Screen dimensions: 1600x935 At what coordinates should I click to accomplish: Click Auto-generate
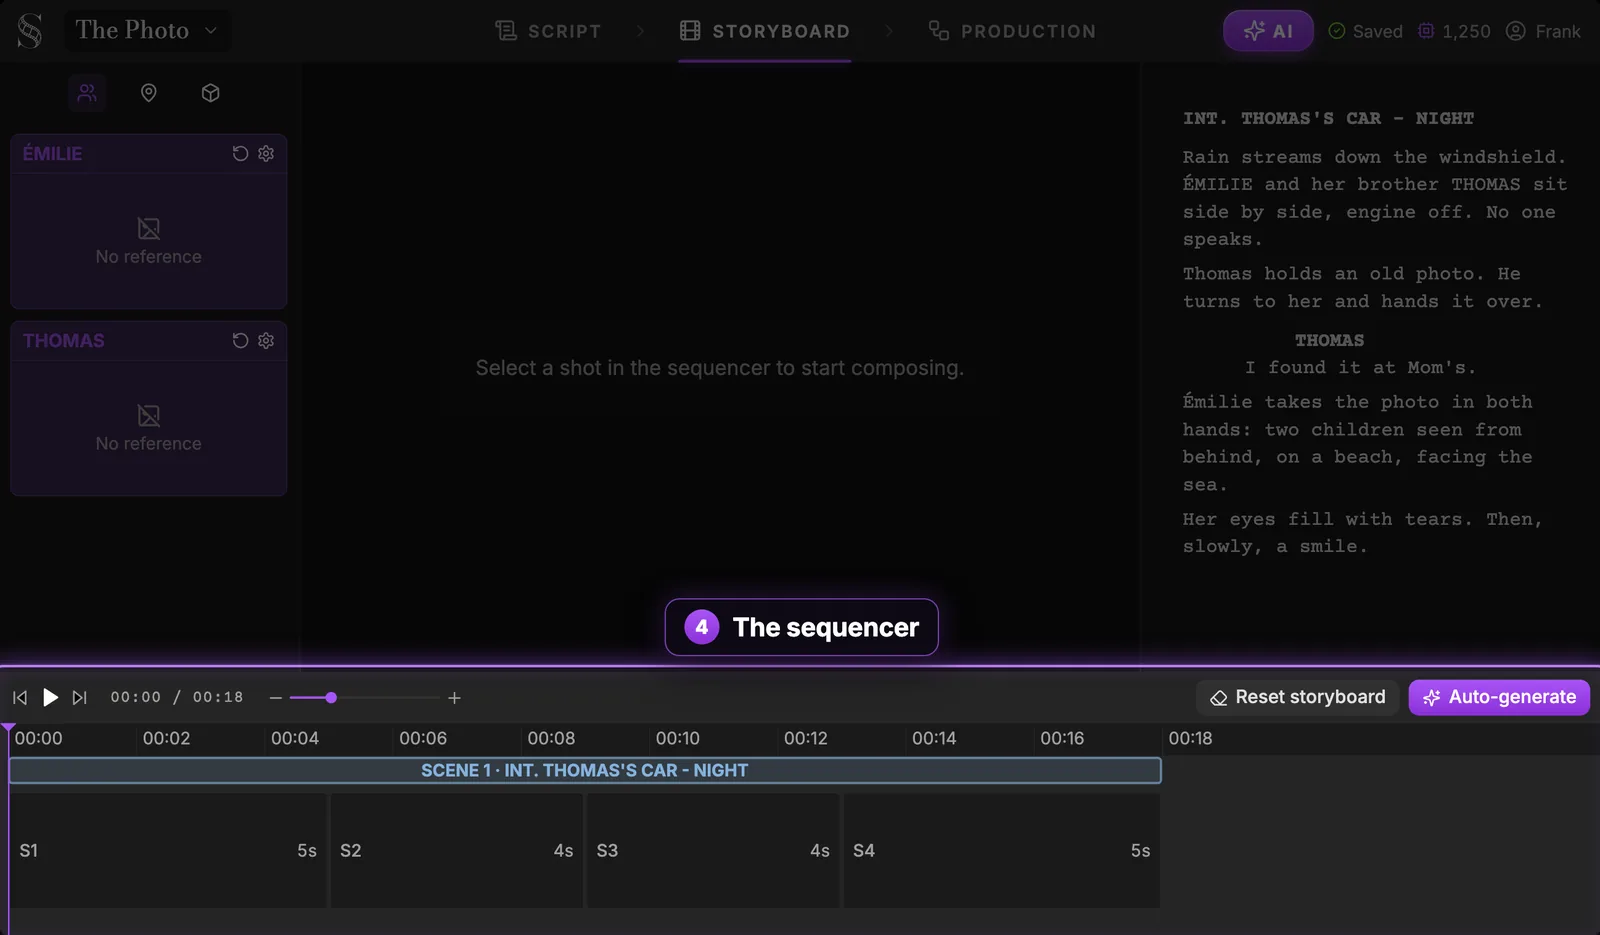click(1499, 698)
